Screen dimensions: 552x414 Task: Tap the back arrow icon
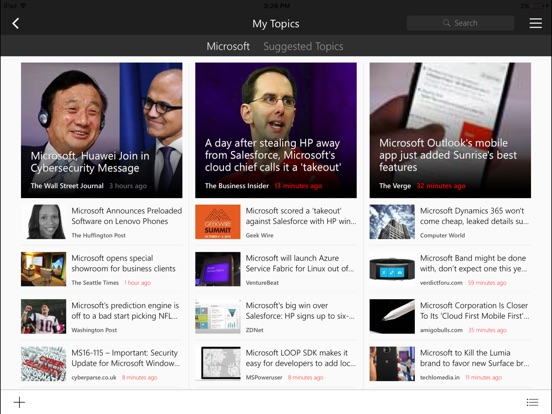click(x=15, y=24)
